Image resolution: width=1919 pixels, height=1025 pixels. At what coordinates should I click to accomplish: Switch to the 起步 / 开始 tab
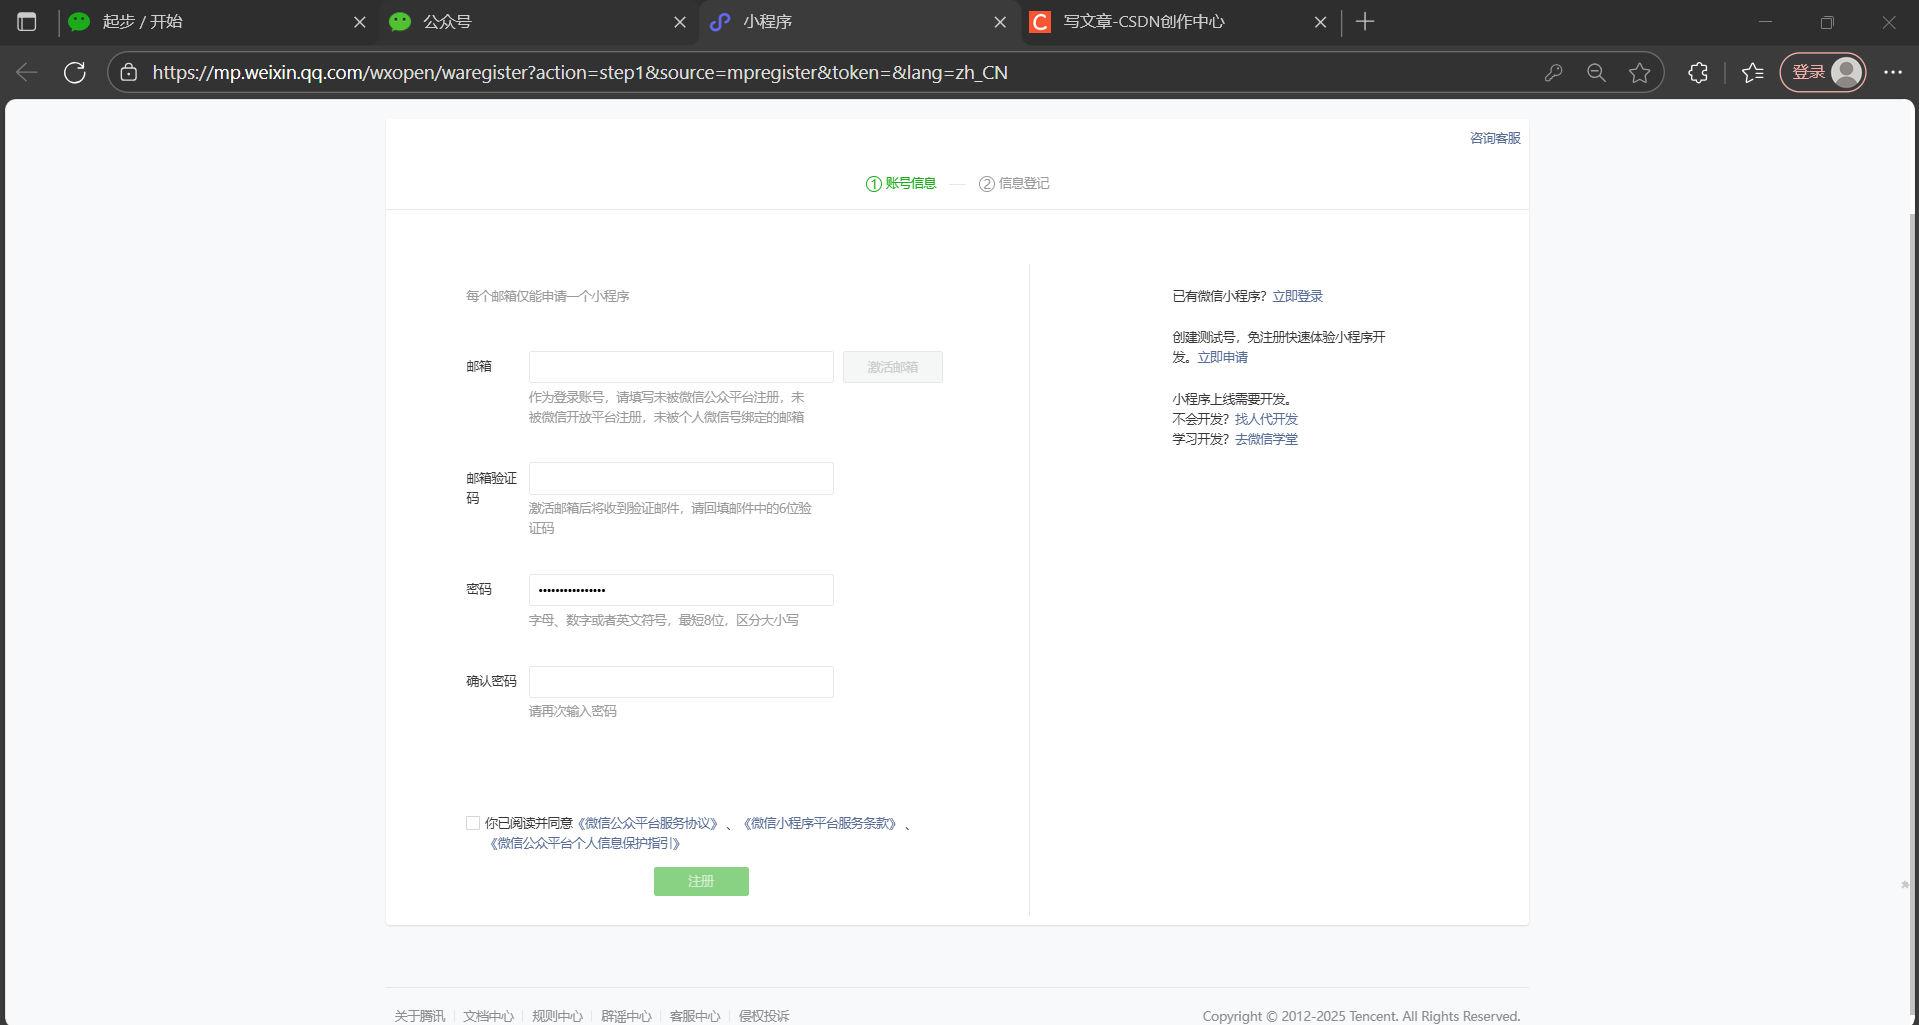218,22
